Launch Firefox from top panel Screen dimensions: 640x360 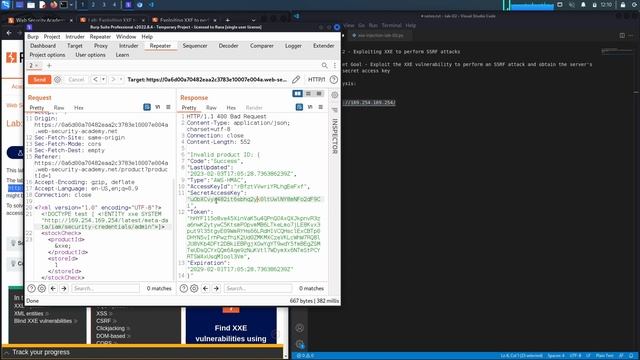[x=54, y=5]
